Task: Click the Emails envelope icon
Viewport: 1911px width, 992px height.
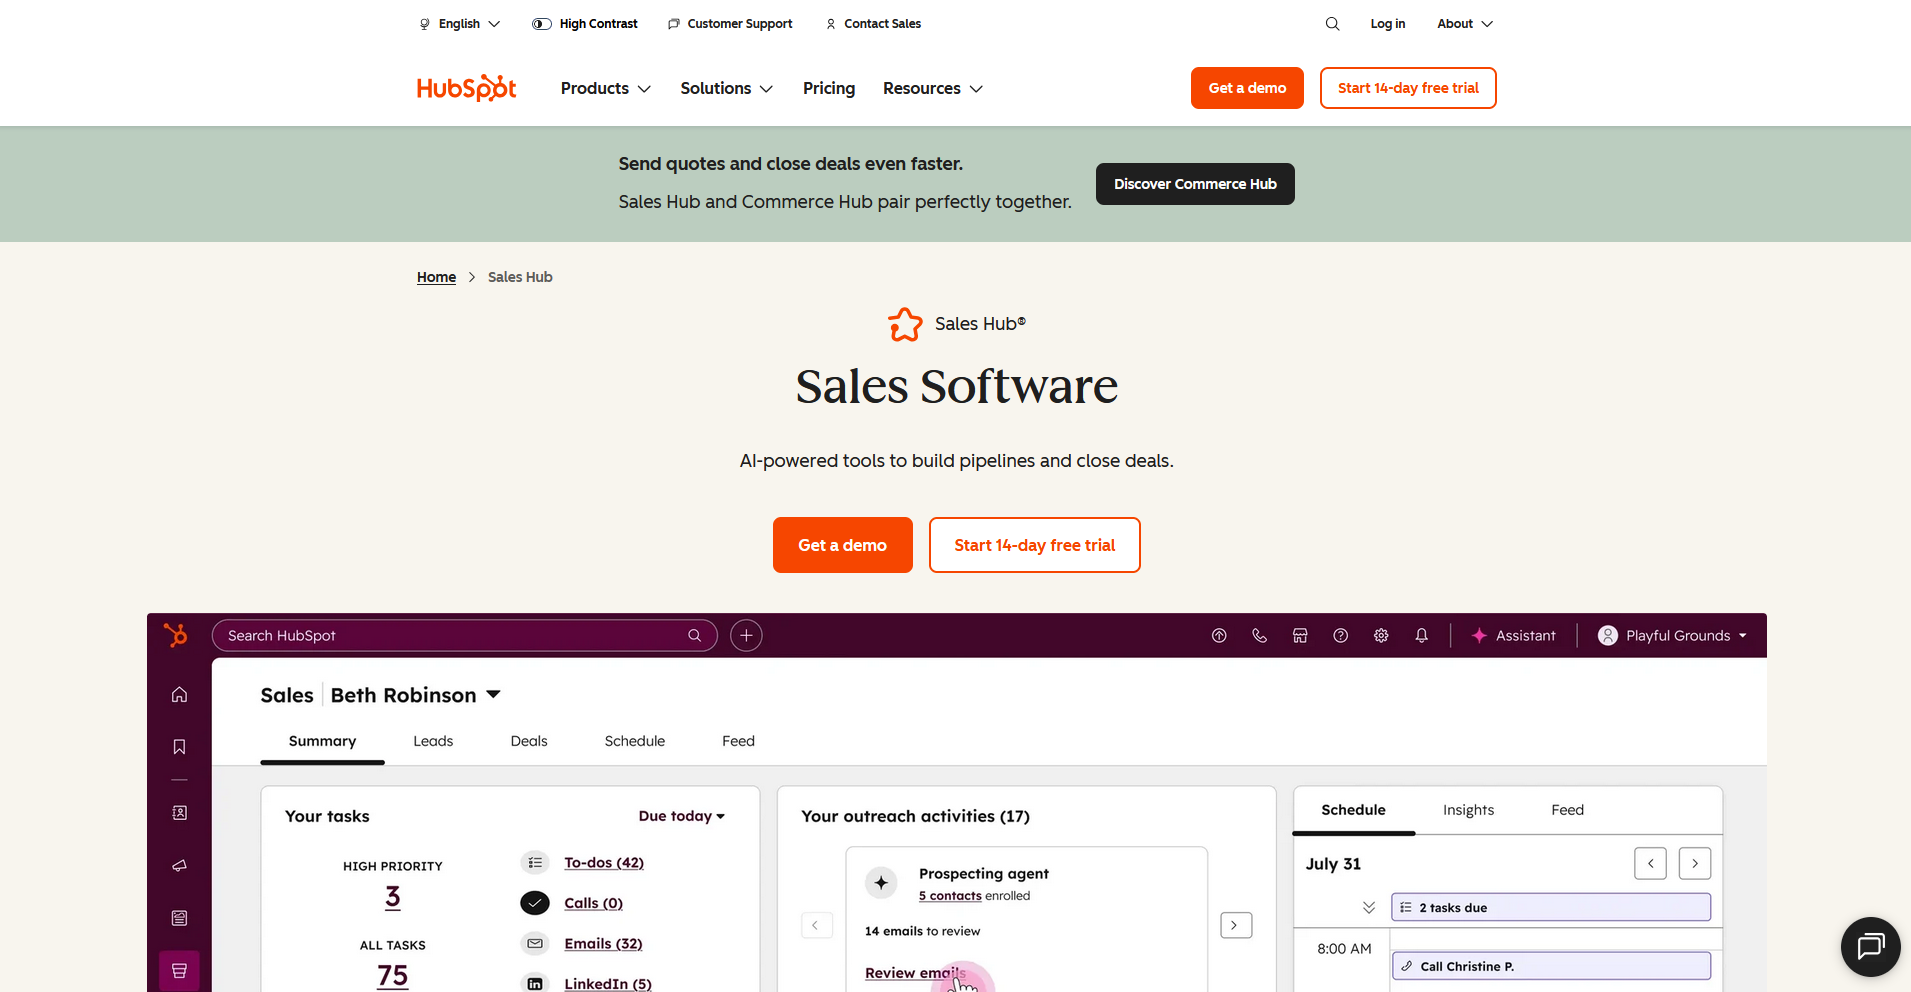Action: (535, 943)
